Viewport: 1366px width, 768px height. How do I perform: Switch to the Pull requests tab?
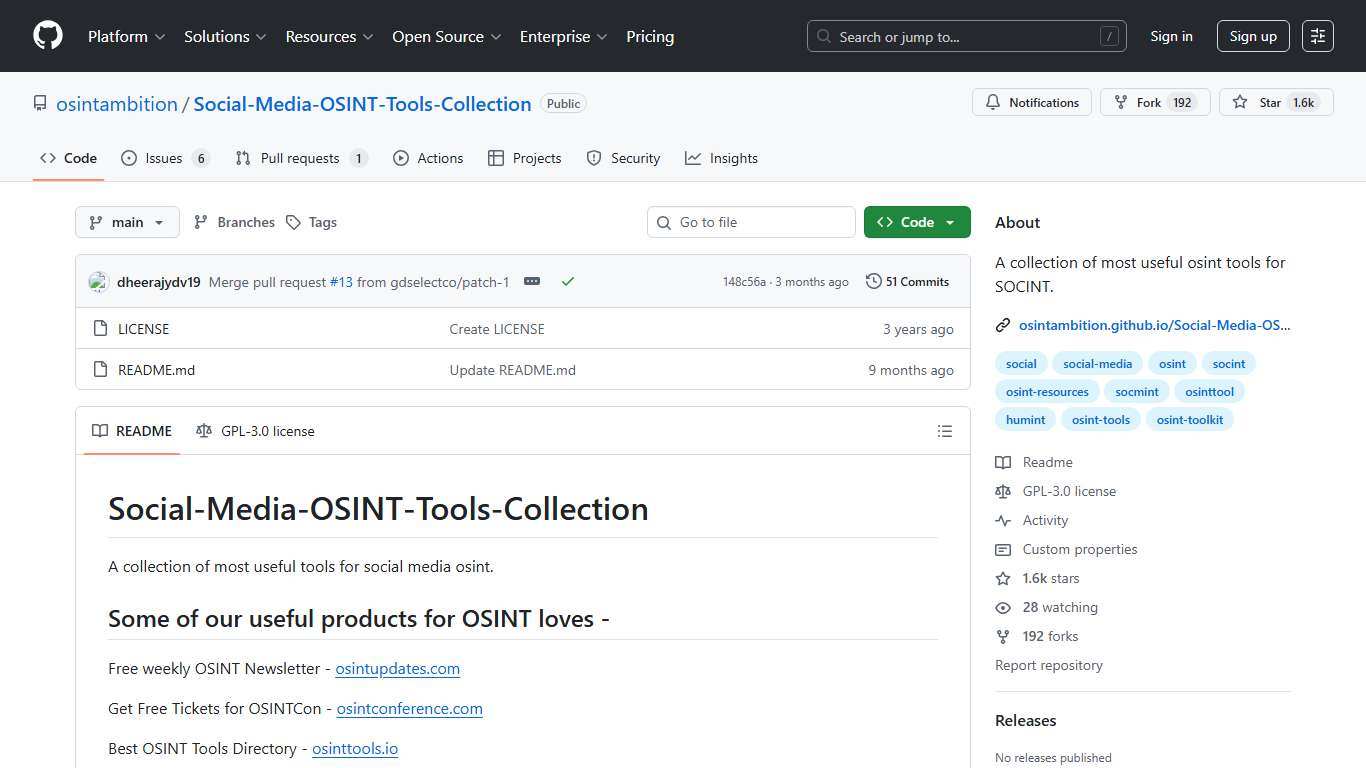(299, 158)
